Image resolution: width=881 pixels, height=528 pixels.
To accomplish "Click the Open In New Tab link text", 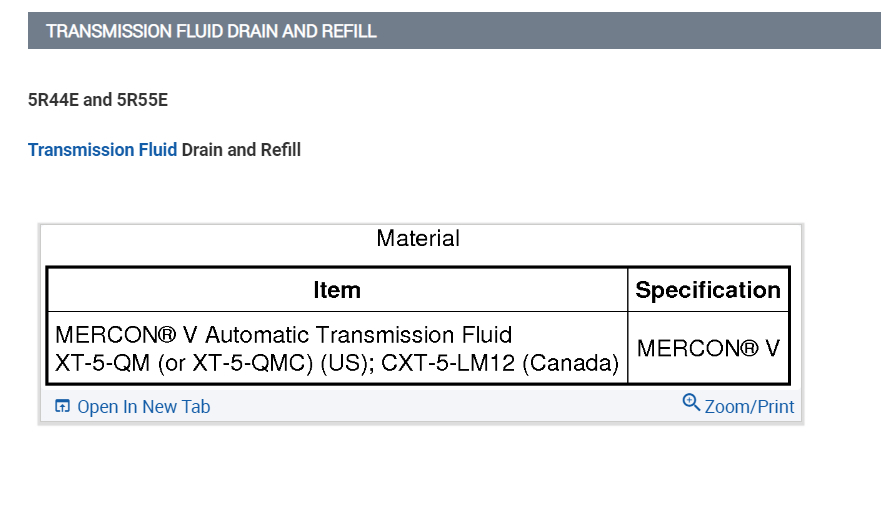I will [143, 407].
